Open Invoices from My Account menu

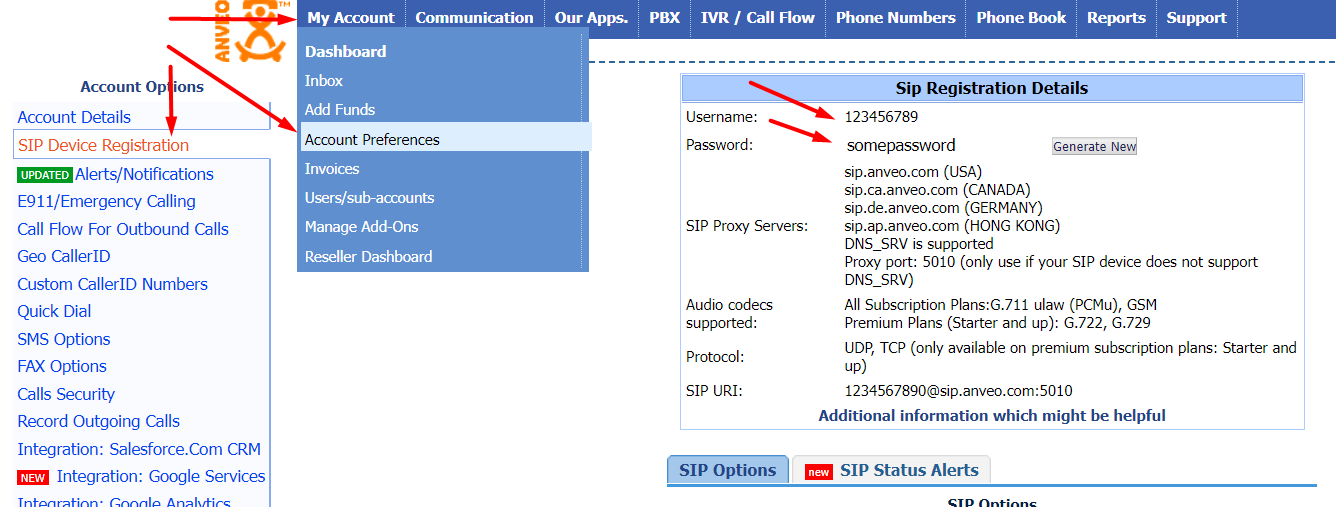tap(332, 169)
